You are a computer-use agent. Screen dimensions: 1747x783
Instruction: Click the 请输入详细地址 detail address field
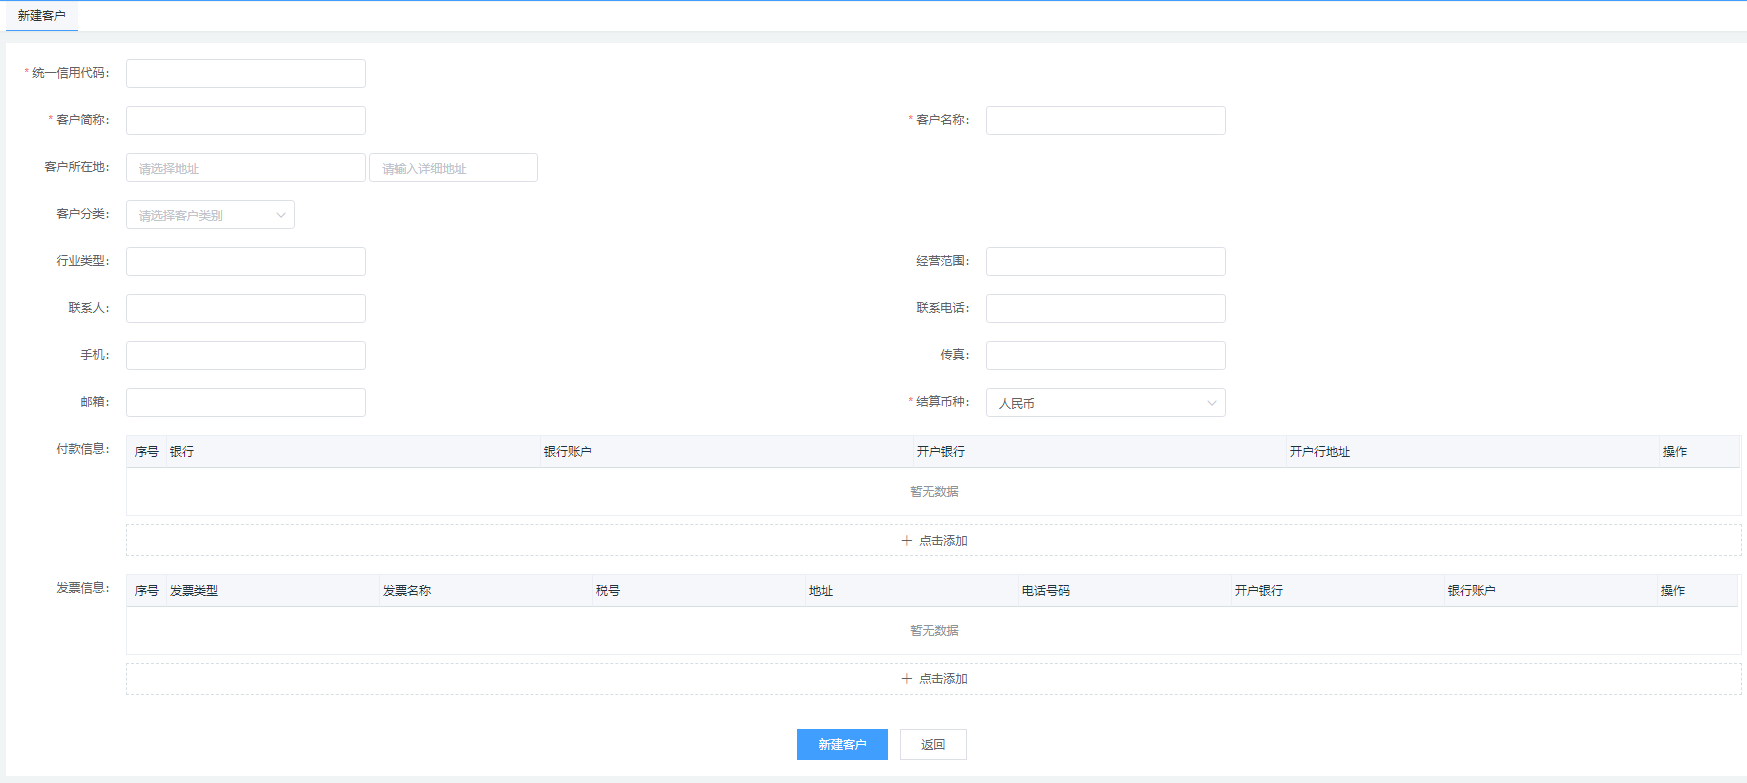pyautogui.click(x=453, y=168)
